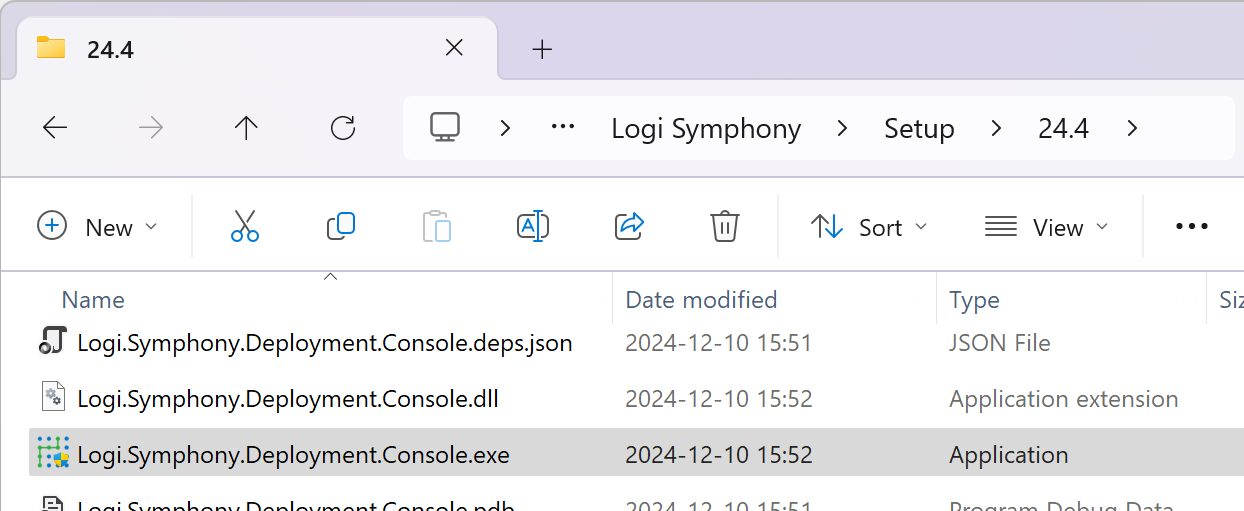
Task: Open the New item dropdown
Action: 98,227
